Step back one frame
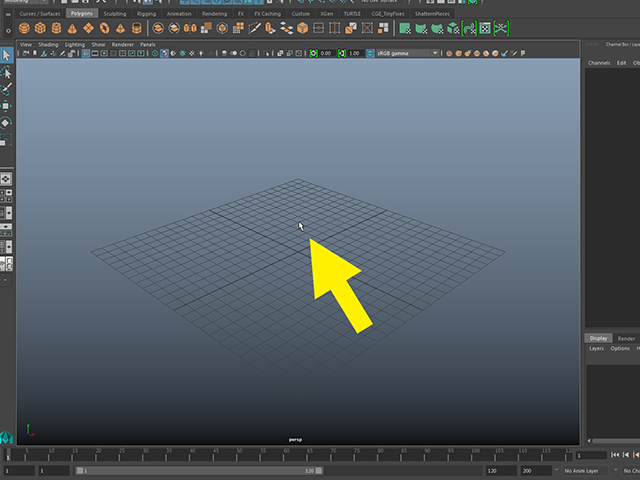 (626, 455)
